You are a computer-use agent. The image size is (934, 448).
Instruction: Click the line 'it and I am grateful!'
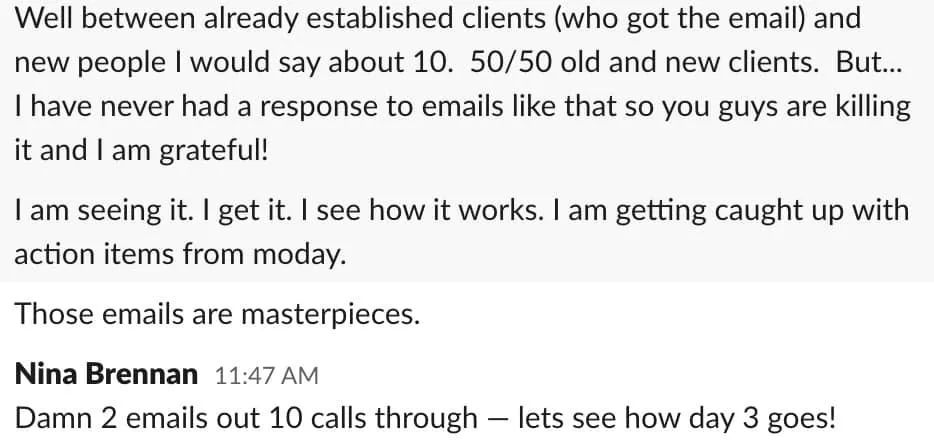point(141,151)
